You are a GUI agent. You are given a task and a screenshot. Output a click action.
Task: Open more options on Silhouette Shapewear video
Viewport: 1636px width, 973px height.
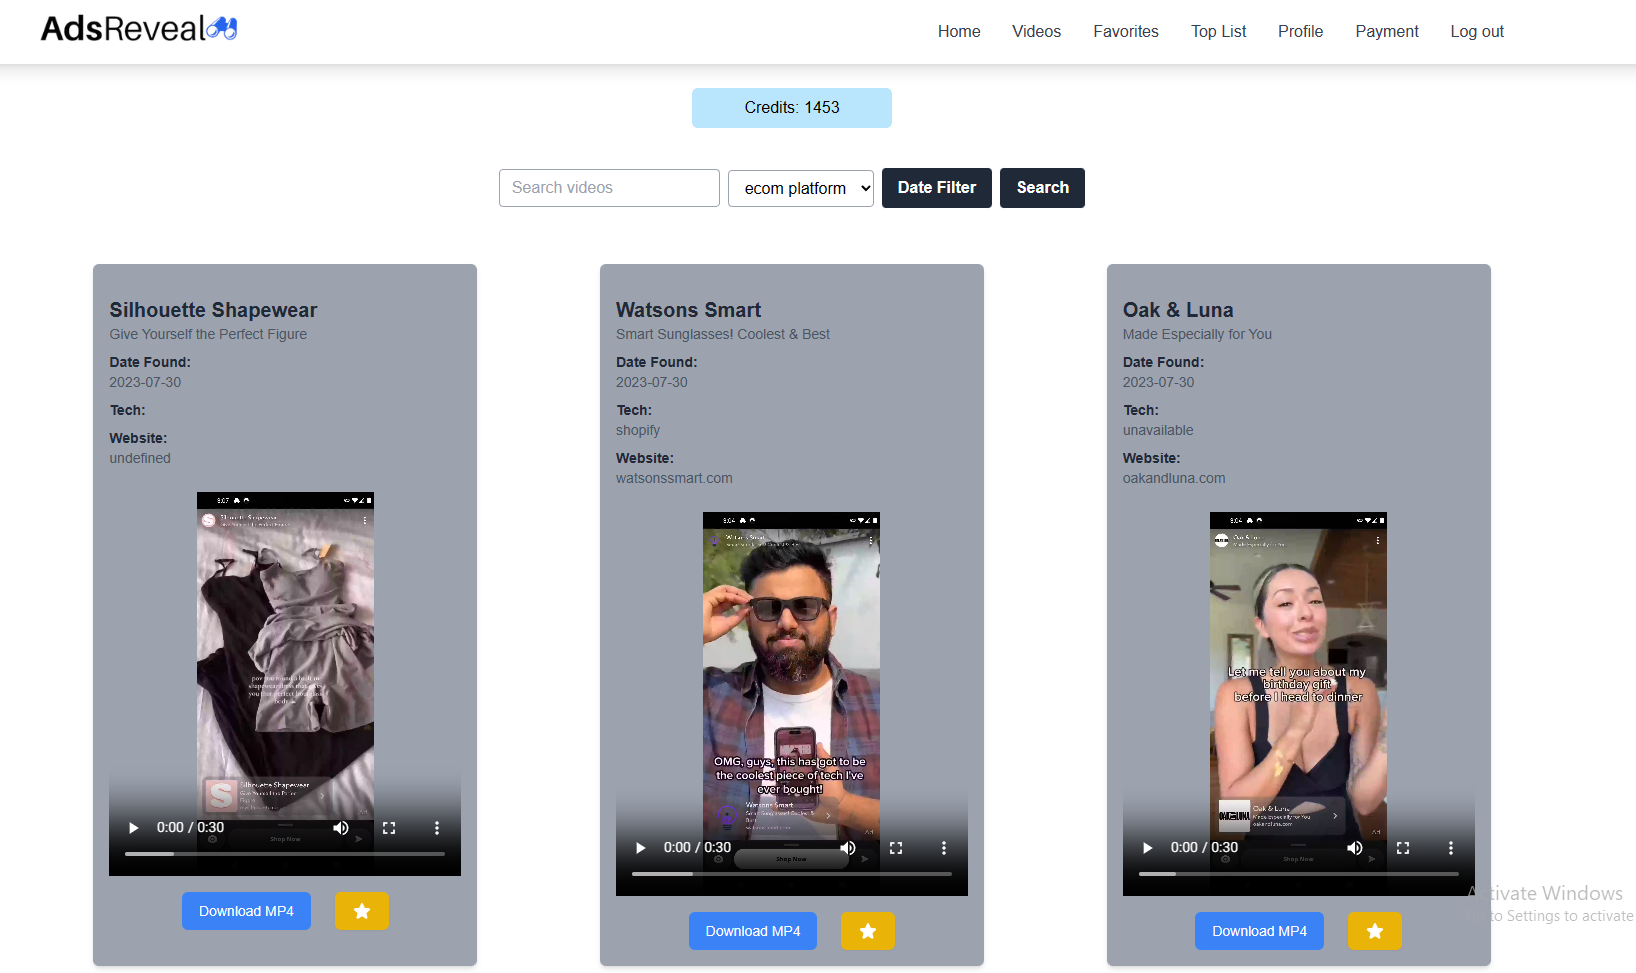click(x=437, y=828)
